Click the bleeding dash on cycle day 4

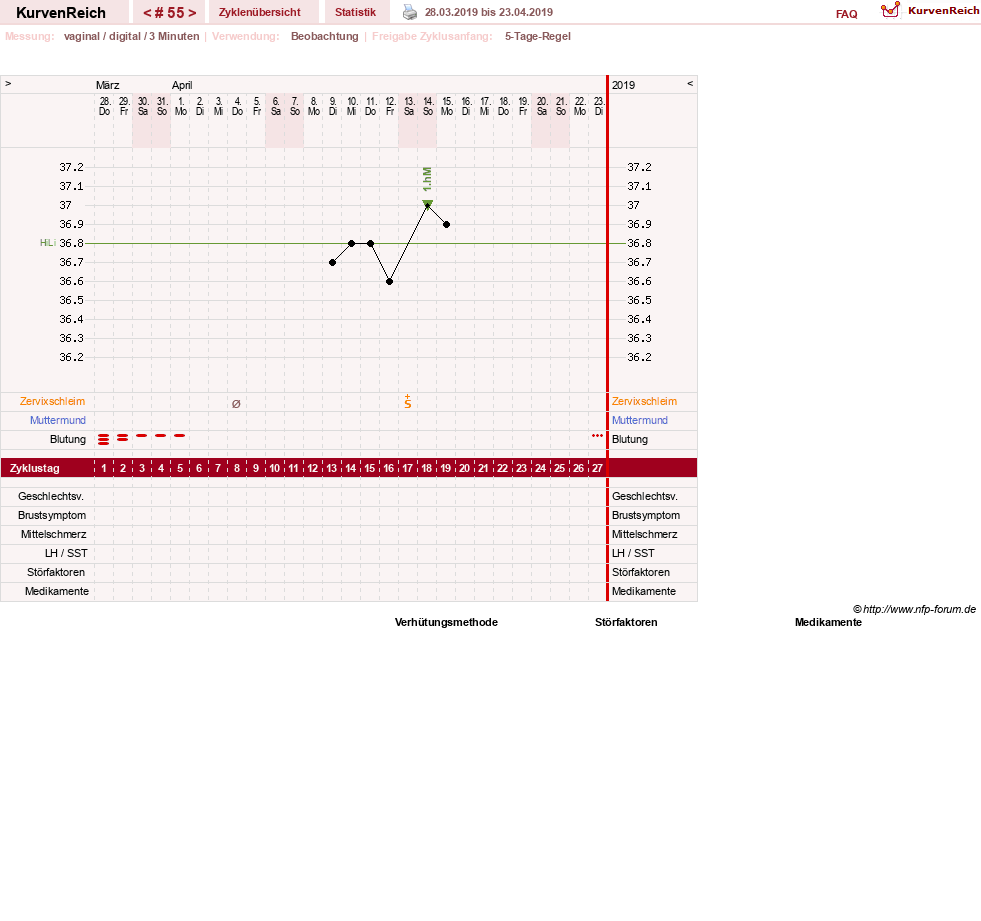161,435
